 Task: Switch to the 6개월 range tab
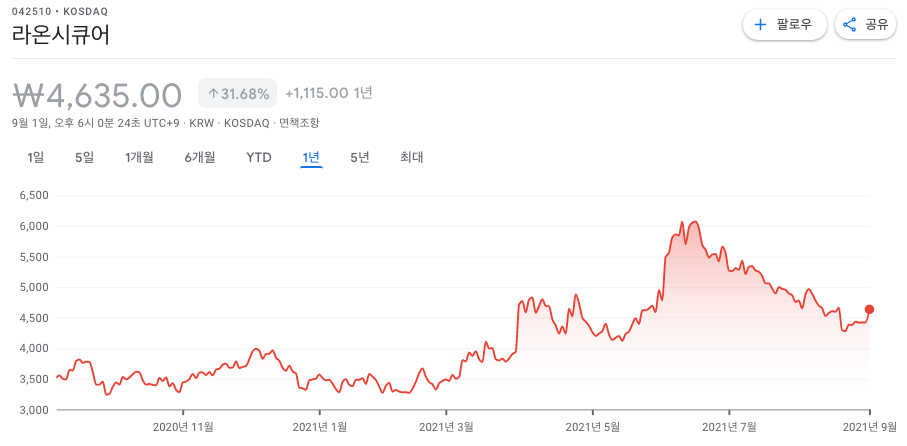click(200, 157)
